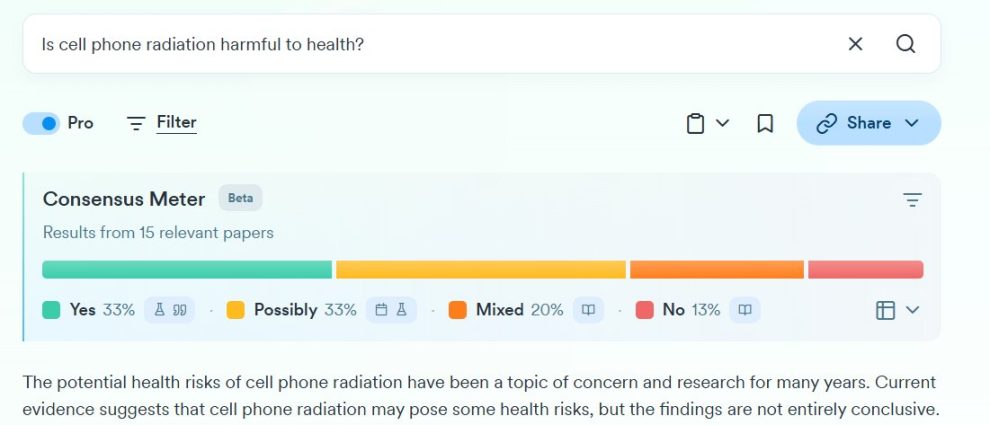The width and height of the screenshot is (990, 425).
Task: Select the red No 13% legend item
Action: pos(678,310)
